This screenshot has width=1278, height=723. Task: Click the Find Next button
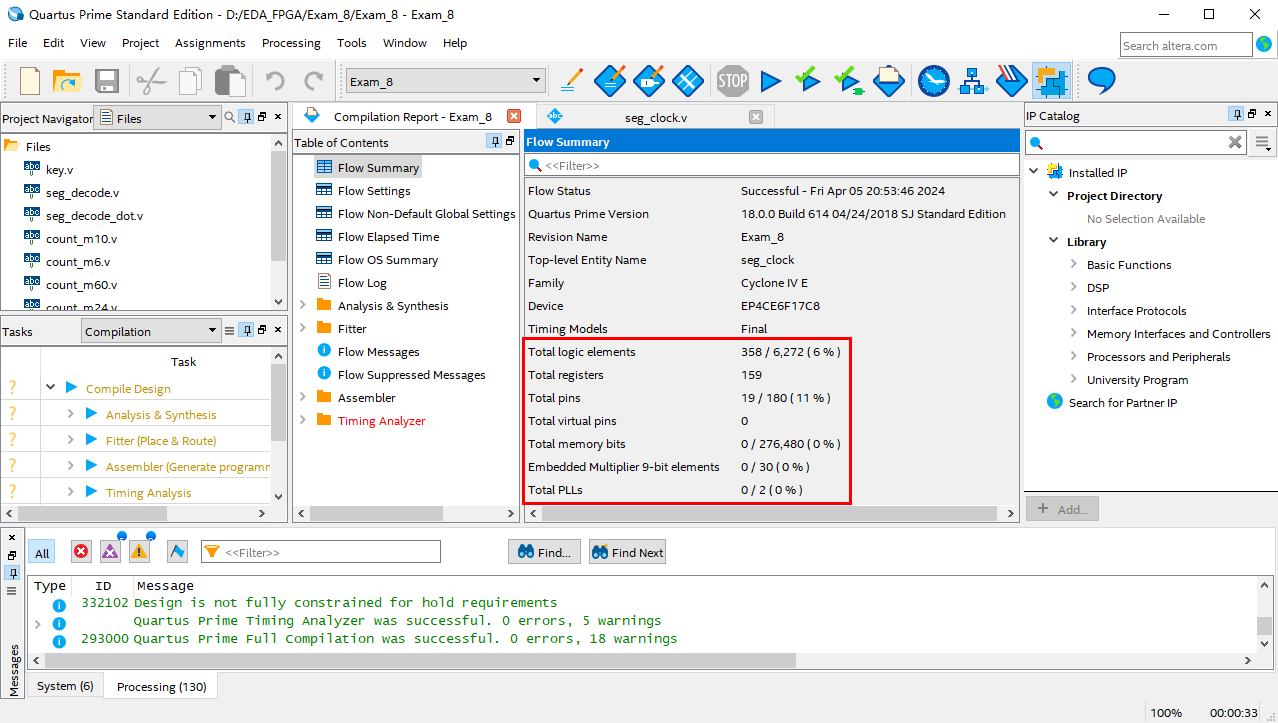point(627,552)
